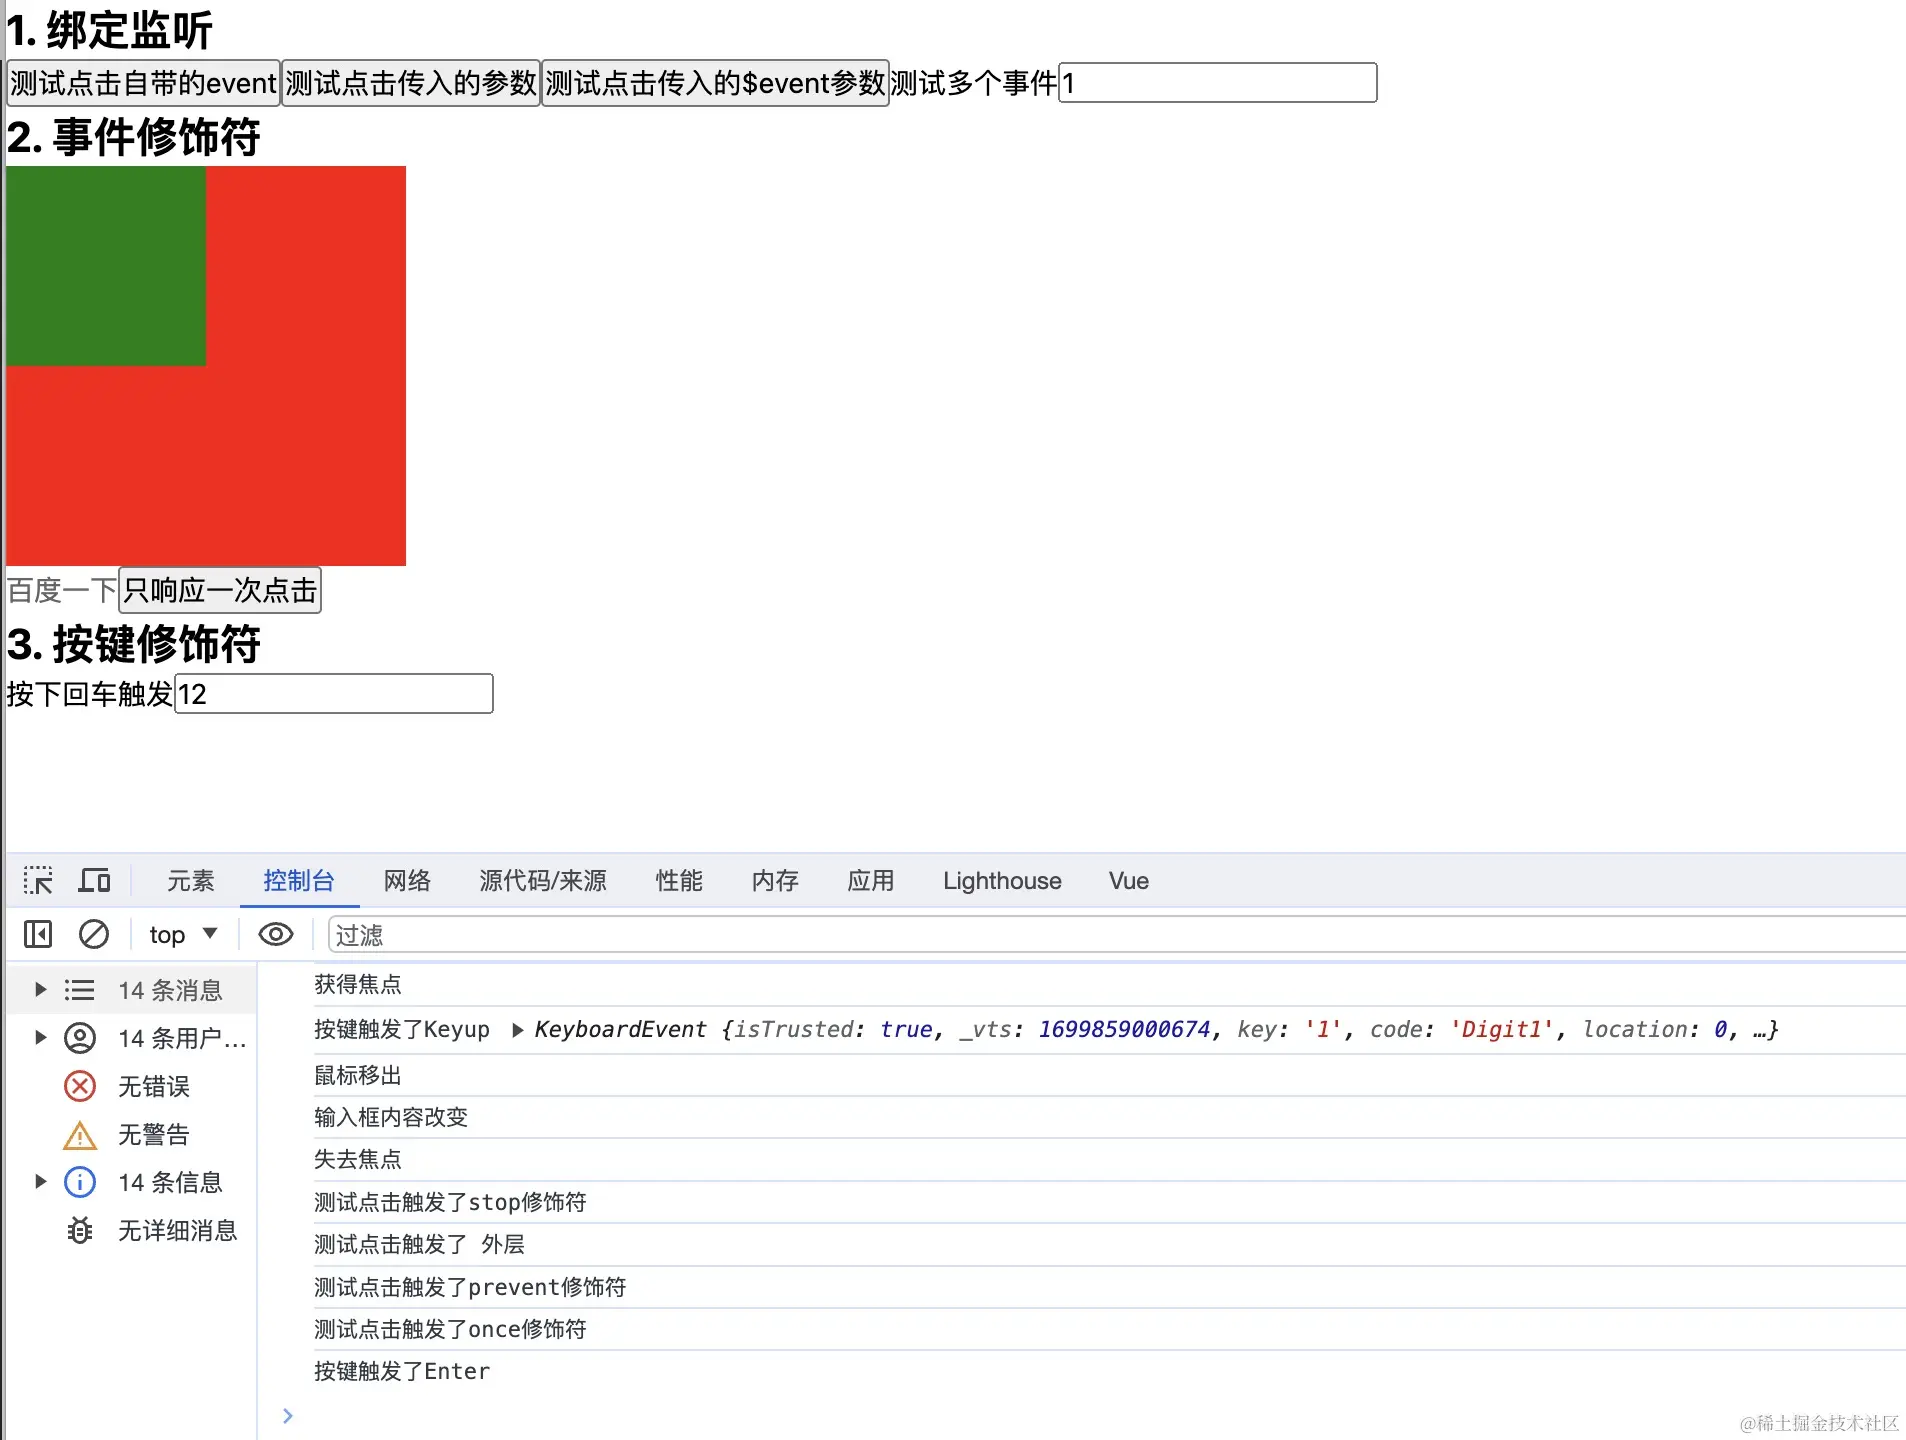The width and height of the screenshot is (1906, 1440).
Task: Open the 源代码/来源 tab
Action: (x=543, y=880)
